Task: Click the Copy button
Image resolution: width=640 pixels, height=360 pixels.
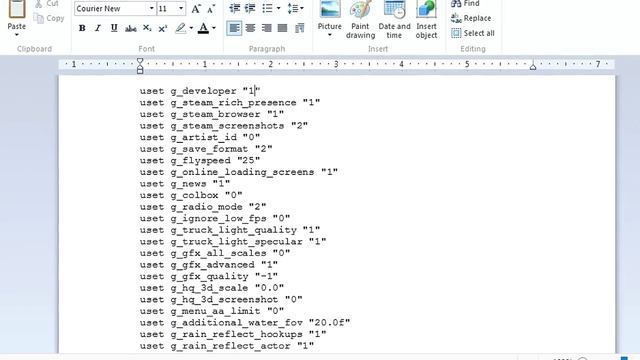Action: pos(49,18)
